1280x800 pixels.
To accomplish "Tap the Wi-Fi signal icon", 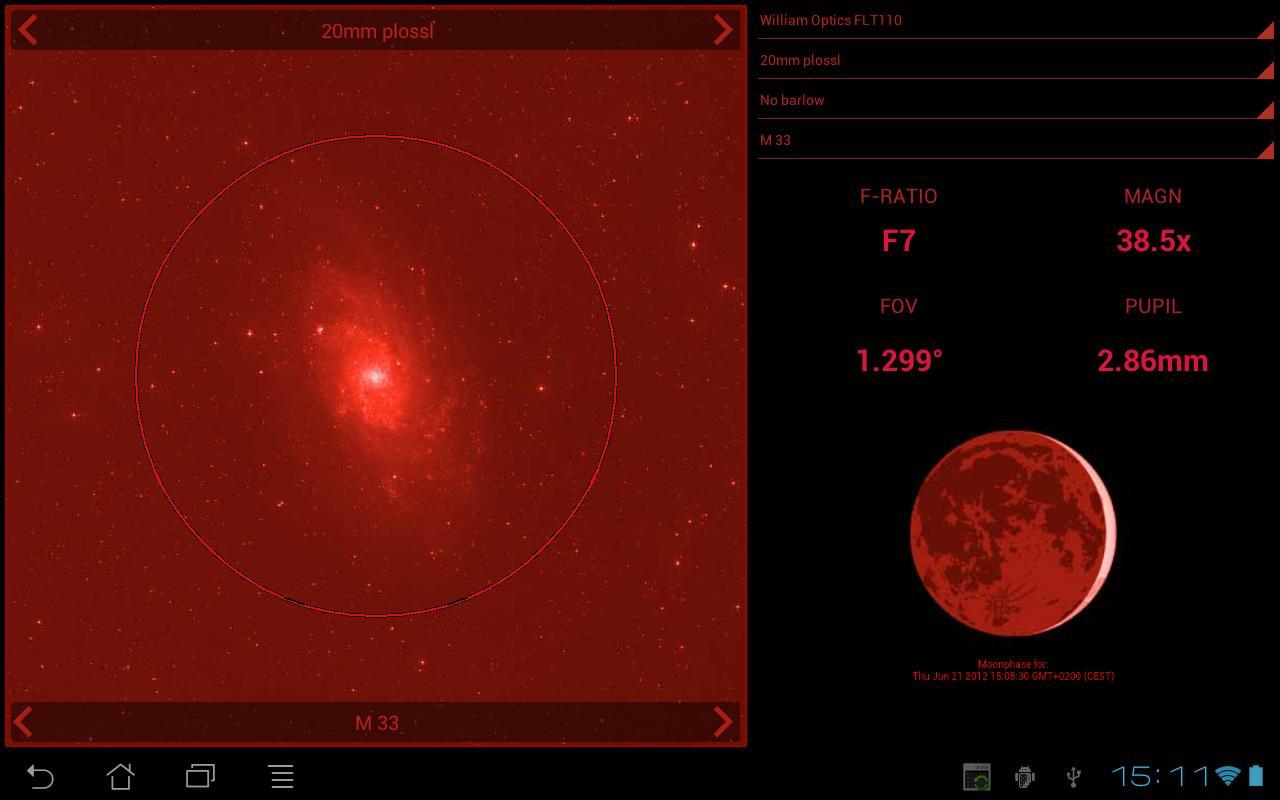I will pyautogui.click(x=1228, y=776).
